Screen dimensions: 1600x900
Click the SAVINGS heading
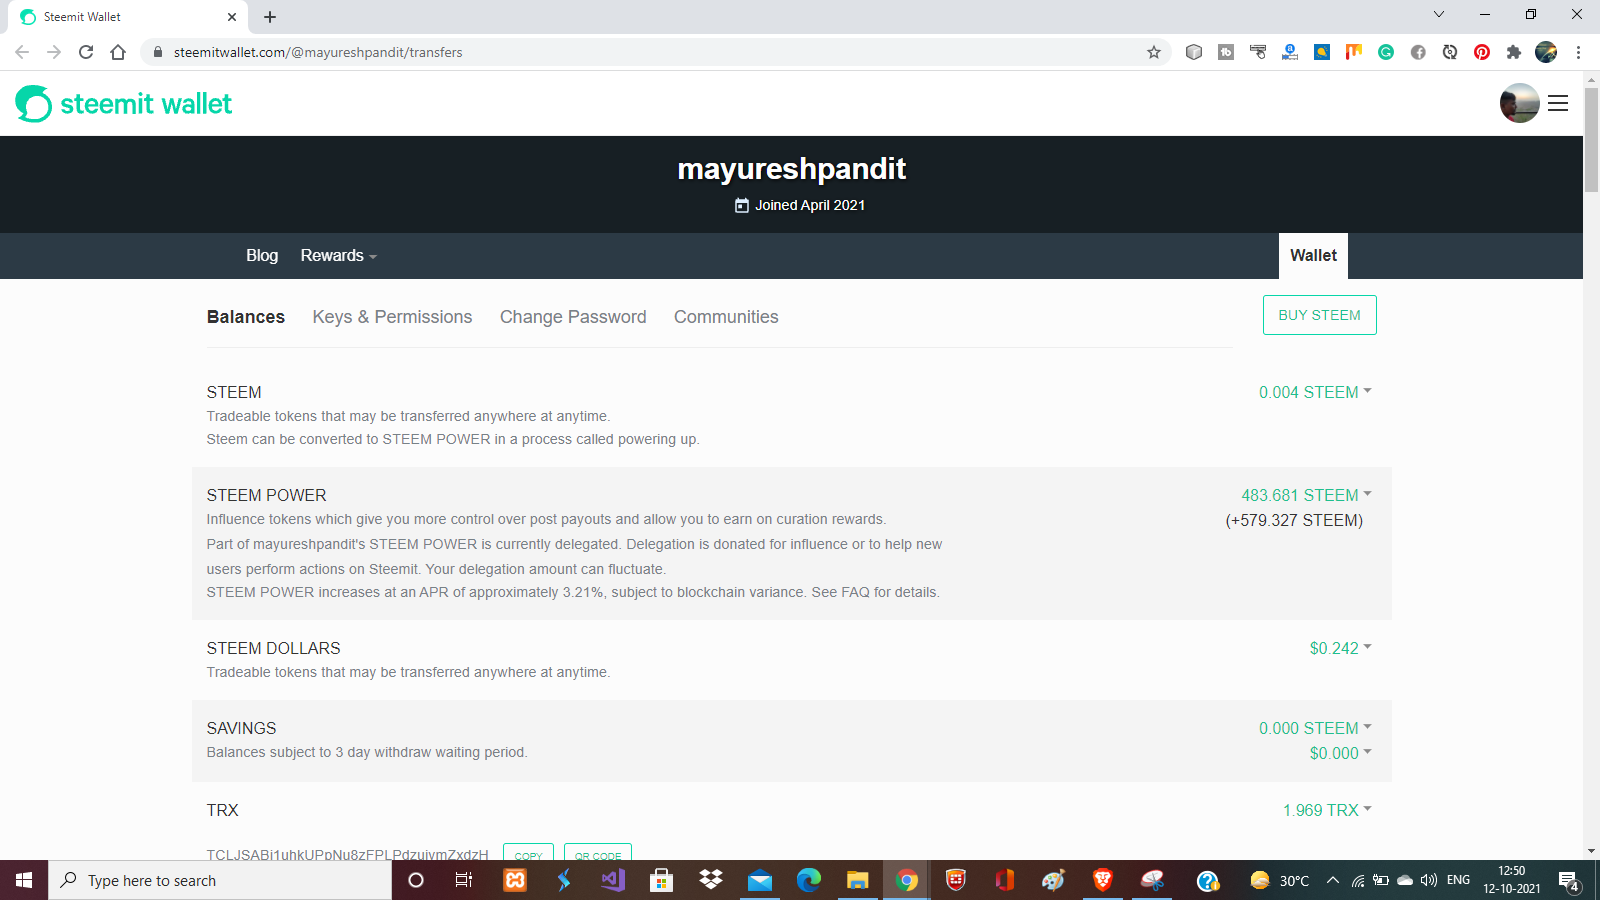[241, 728]
